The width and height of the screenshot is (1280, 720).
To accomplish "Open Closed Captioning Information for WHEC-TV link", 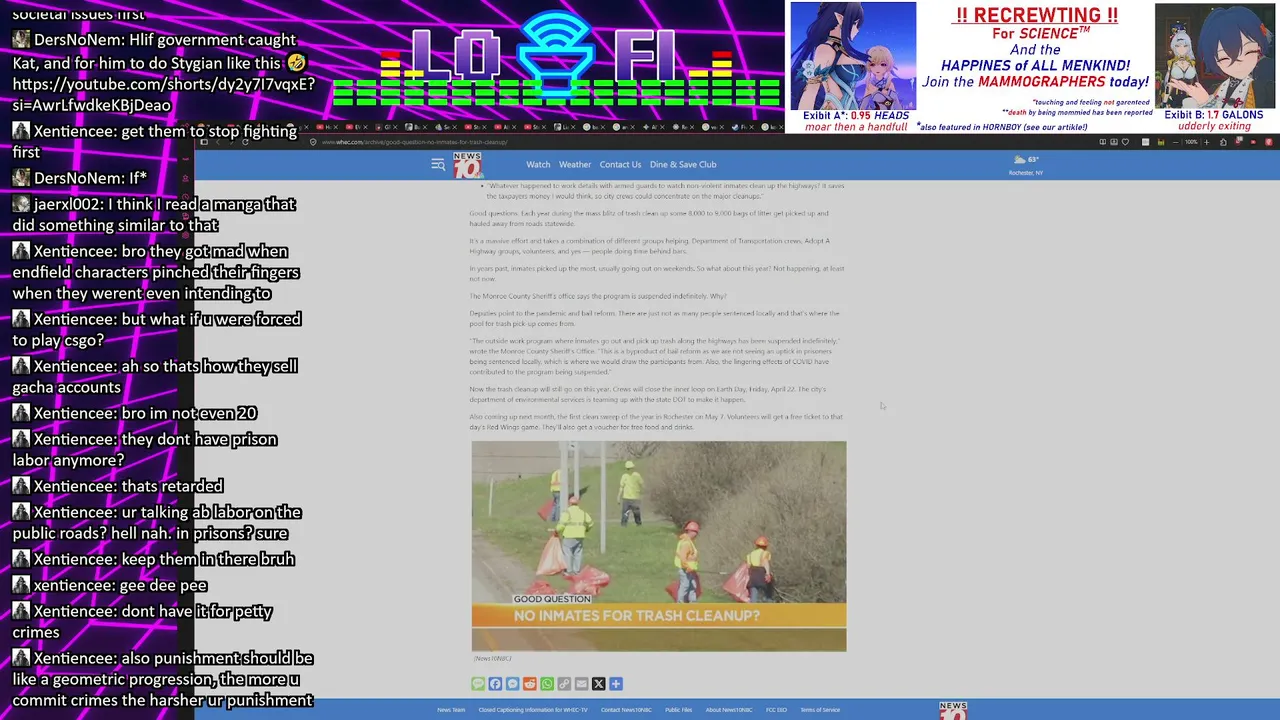I will click(x=533, y=710).
